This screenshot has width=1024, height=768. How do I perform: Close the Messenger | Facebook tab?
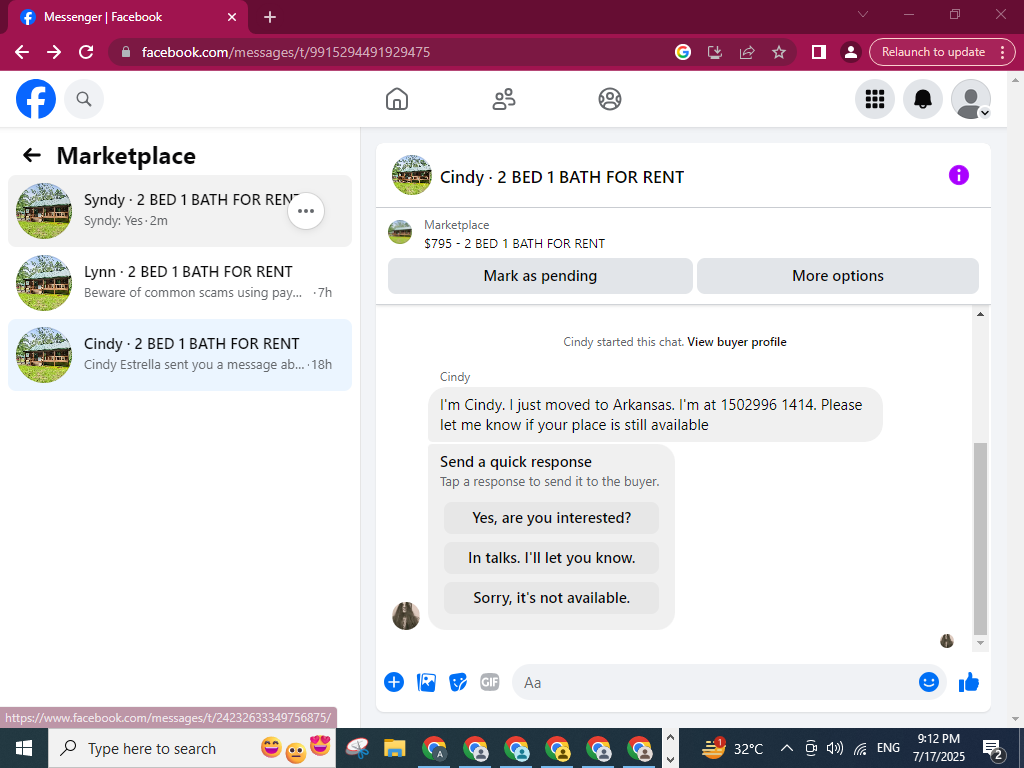[232, 17]
